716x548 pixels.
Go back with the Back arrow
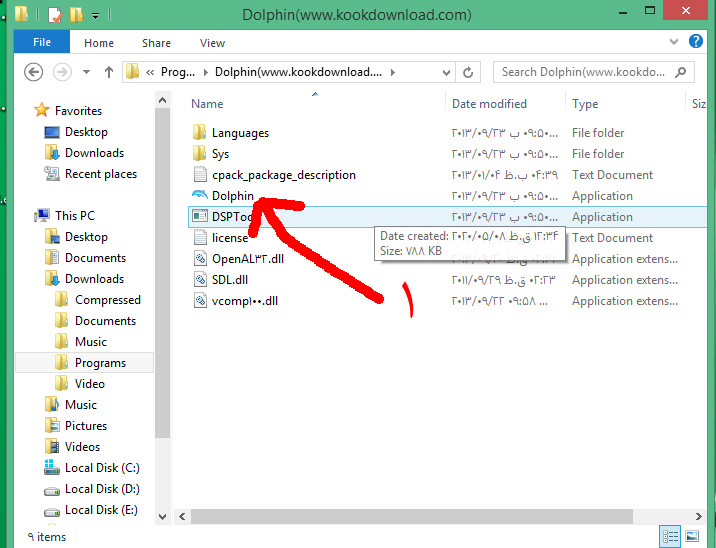point(33,72)
